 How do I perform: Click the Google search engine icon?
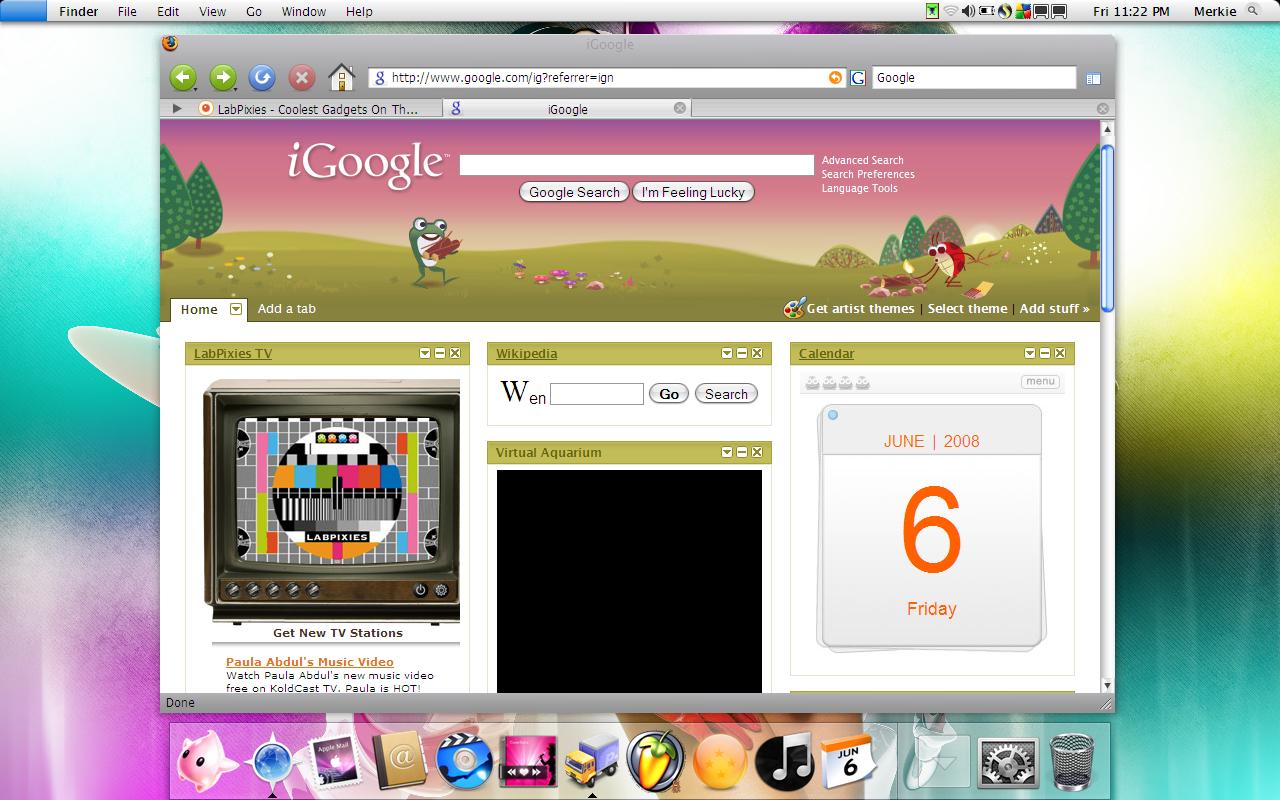point(857,77)
